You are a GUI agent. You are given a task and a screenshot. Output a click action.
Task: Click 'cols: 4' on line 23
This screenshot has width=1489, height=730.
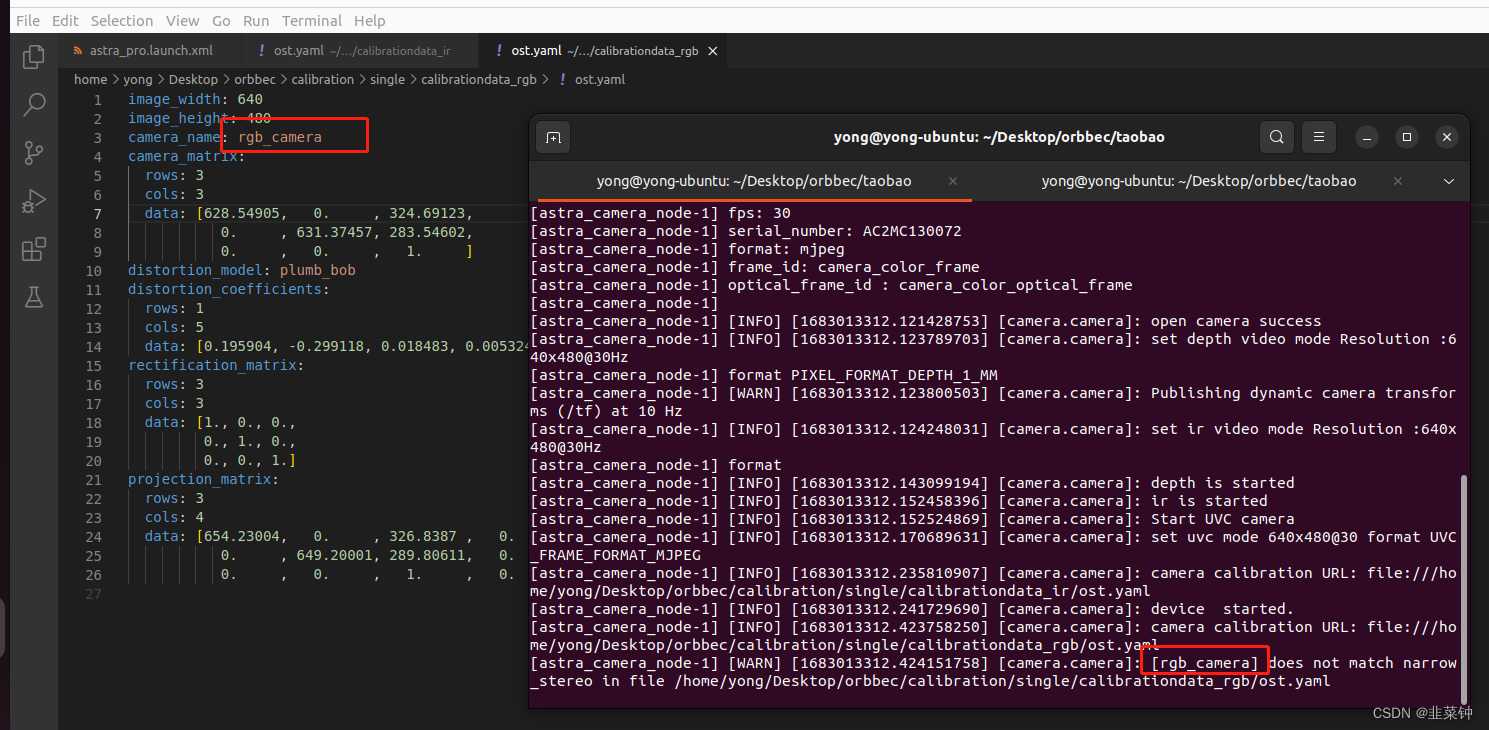(175, 517)
